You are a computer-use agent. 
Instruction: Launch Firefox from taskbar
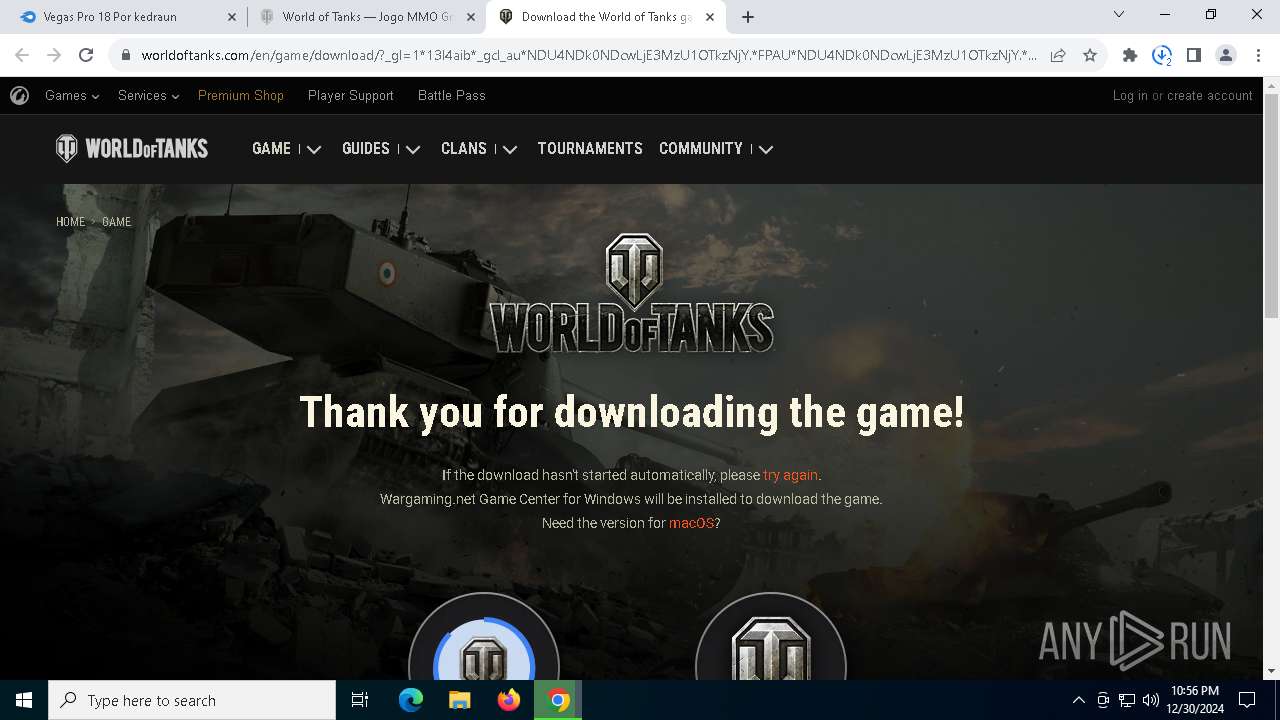[x=509, y=700]
